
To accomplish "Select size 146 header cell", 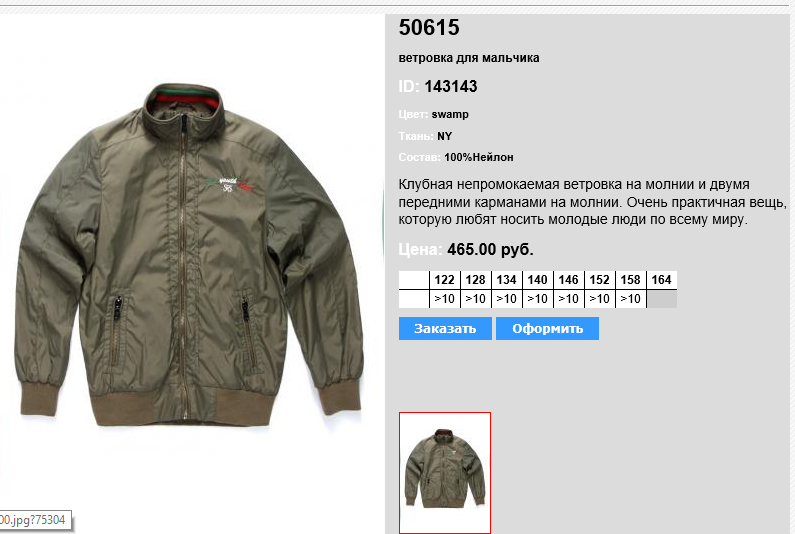I will 568,280.
